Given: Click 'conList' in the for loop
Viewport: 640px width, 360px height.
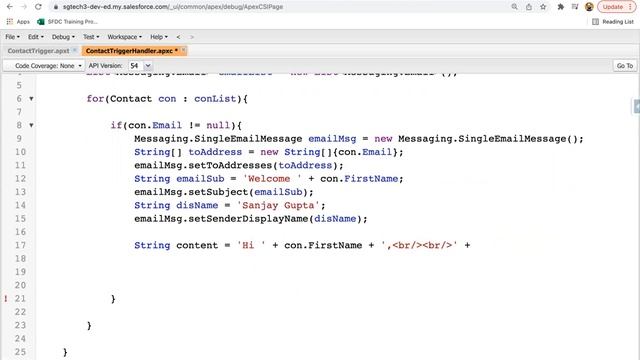Looking at the screenshot, I should point(215,99).
